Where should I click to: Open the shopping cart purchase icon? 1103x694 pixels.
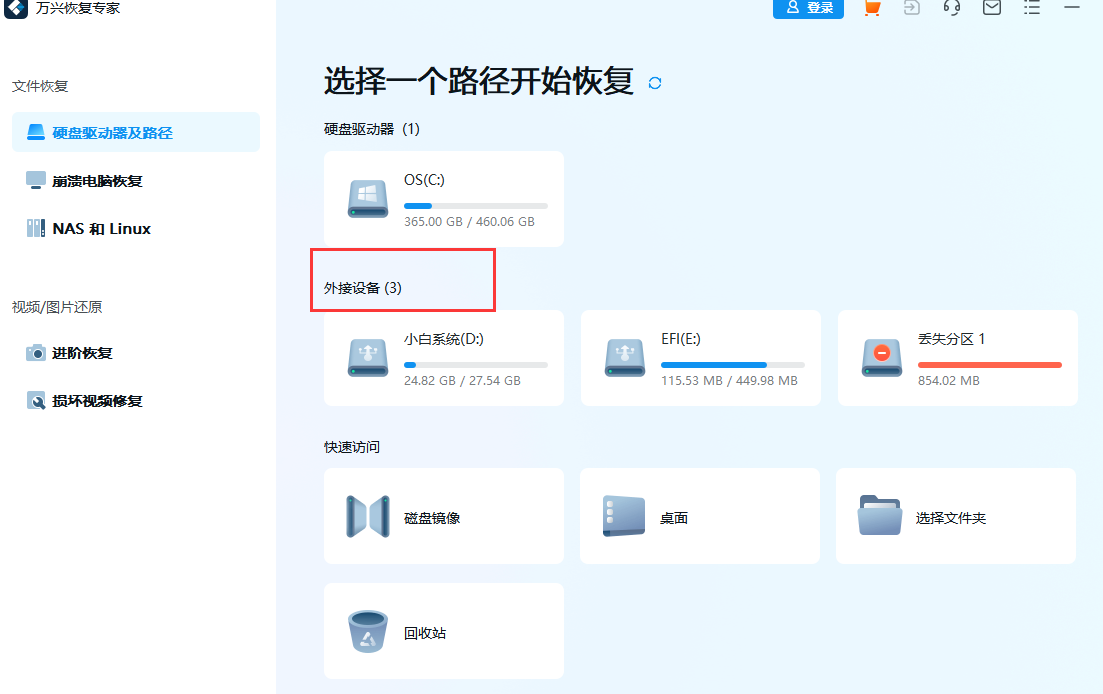coord(871,9)
